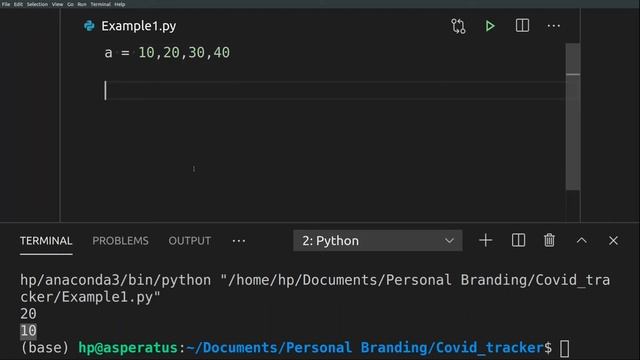Image resolution: width=640 pixels, height=360 pixels.
Task: Place cursor on the empty editor line
Action: pos(335,90)
